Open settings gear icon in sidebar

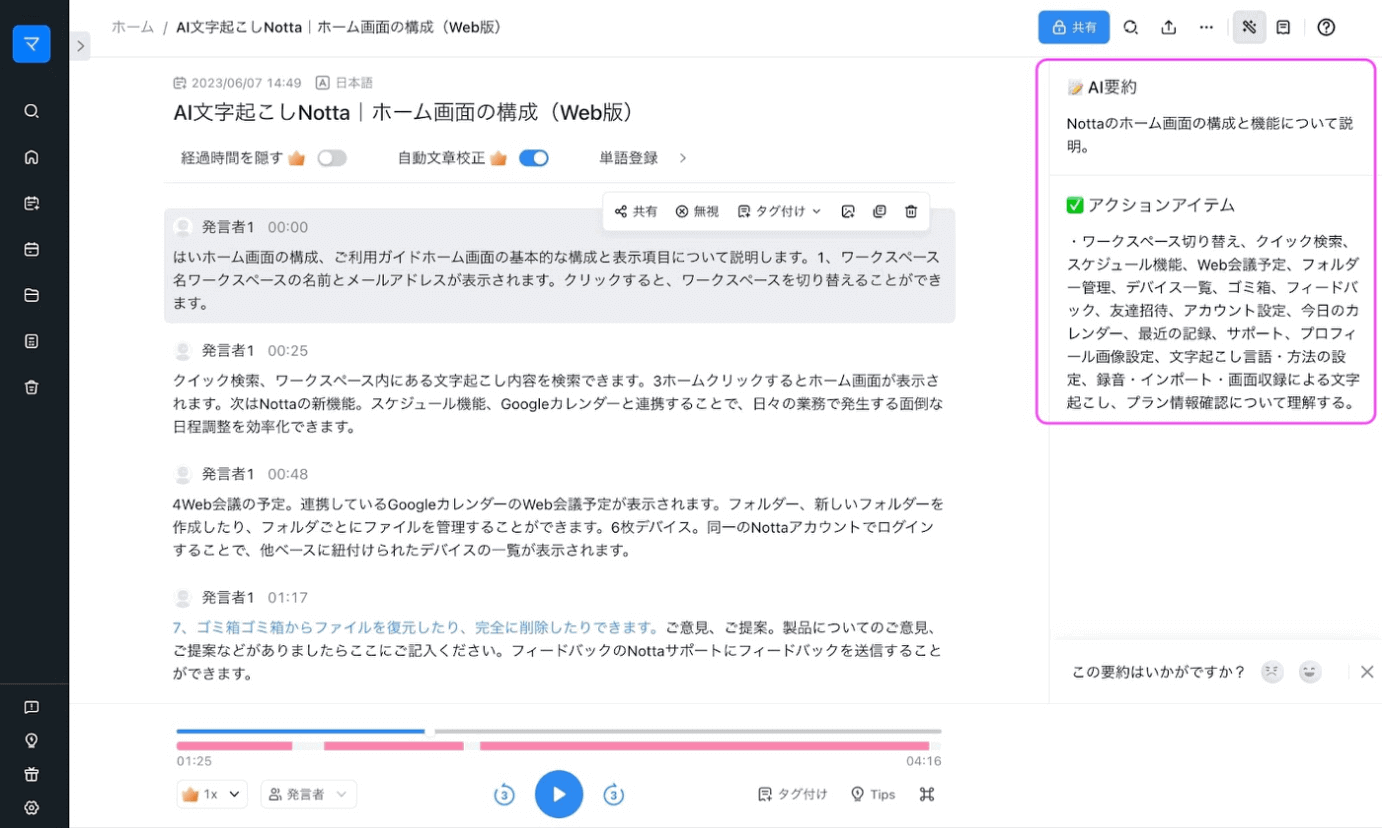click(31, 808)
